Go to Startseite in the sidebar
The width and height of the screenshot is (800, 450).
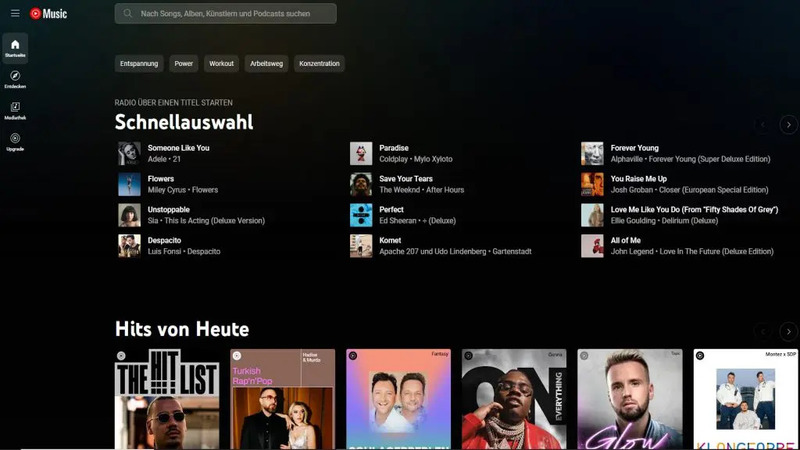[x=15, y=48]
